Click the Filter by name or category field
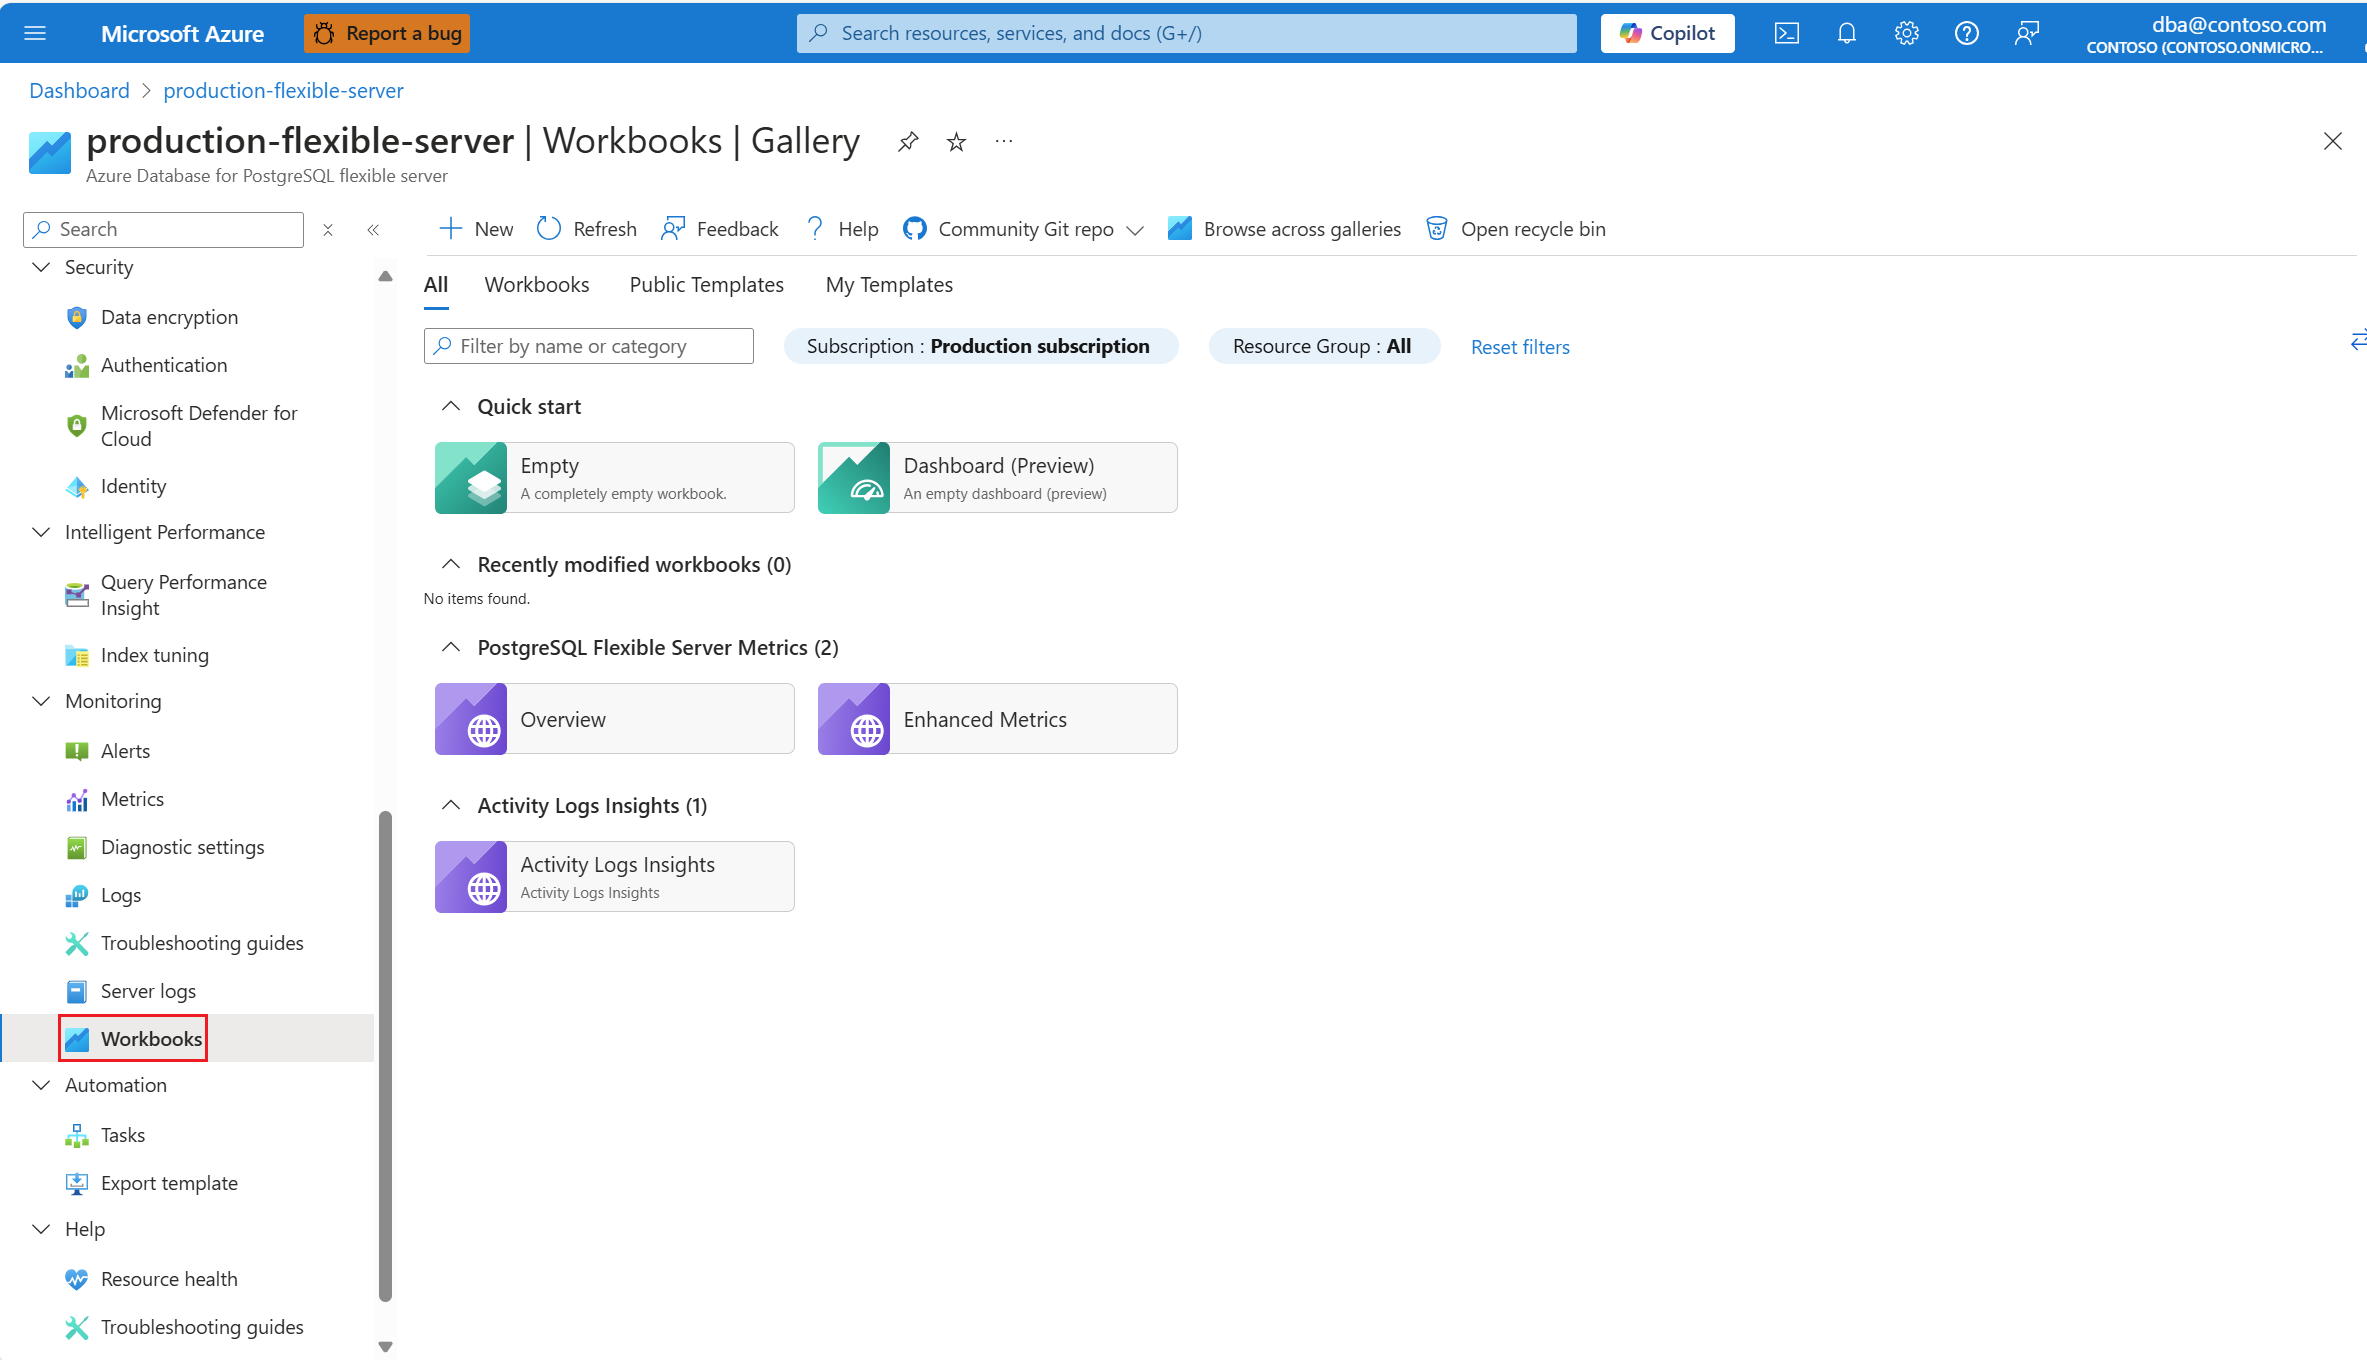 click(x=590, y=346)
